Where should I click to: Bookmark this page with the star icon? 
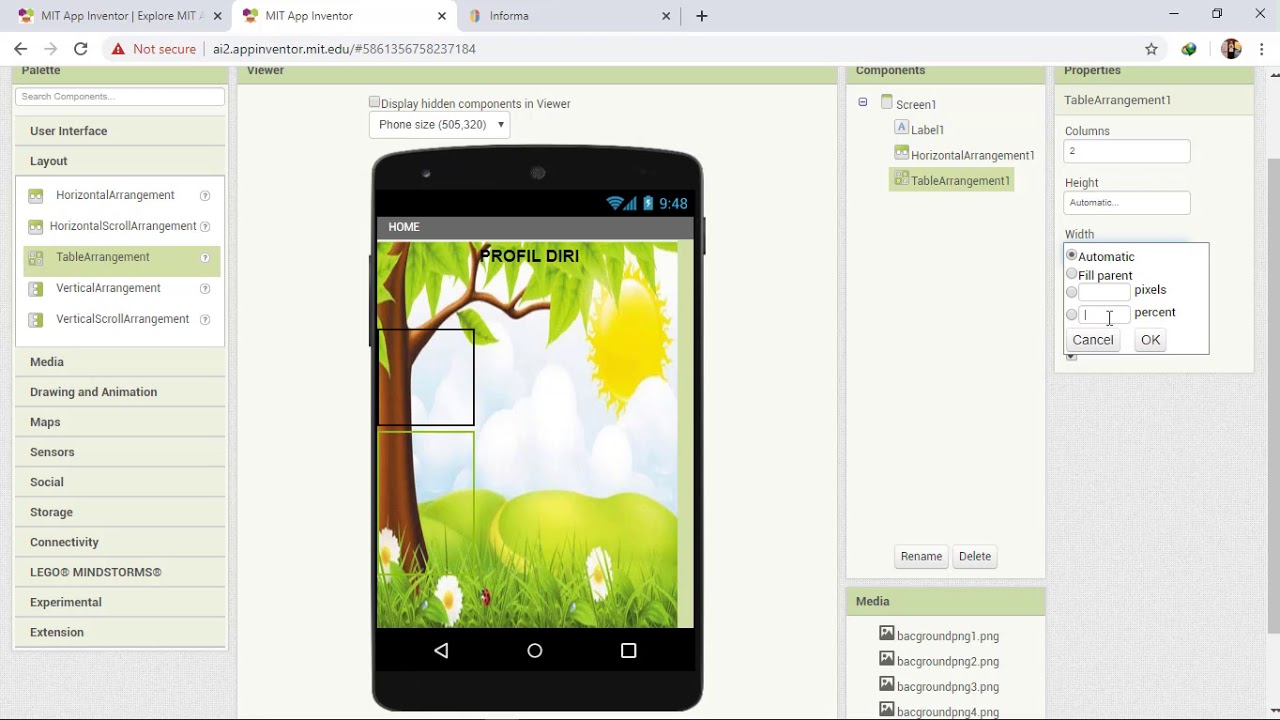[x=1151, y=49]
